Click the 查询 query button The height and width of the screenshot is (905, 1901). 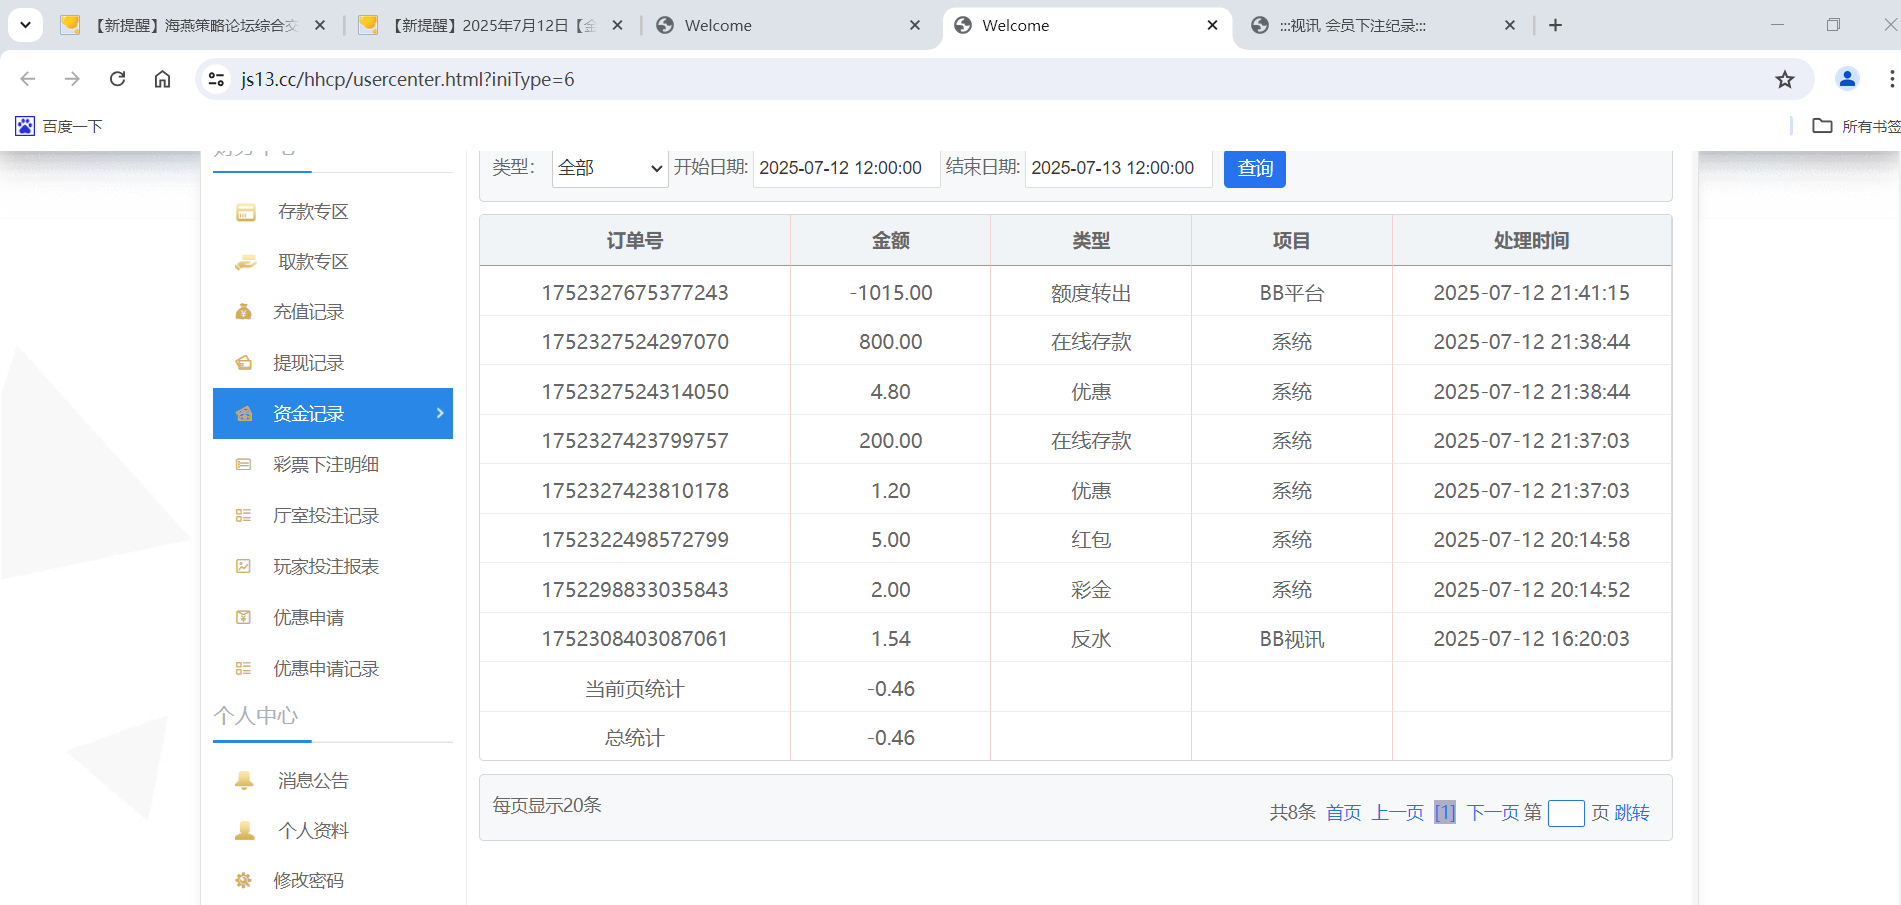(x=1254, y=168)
